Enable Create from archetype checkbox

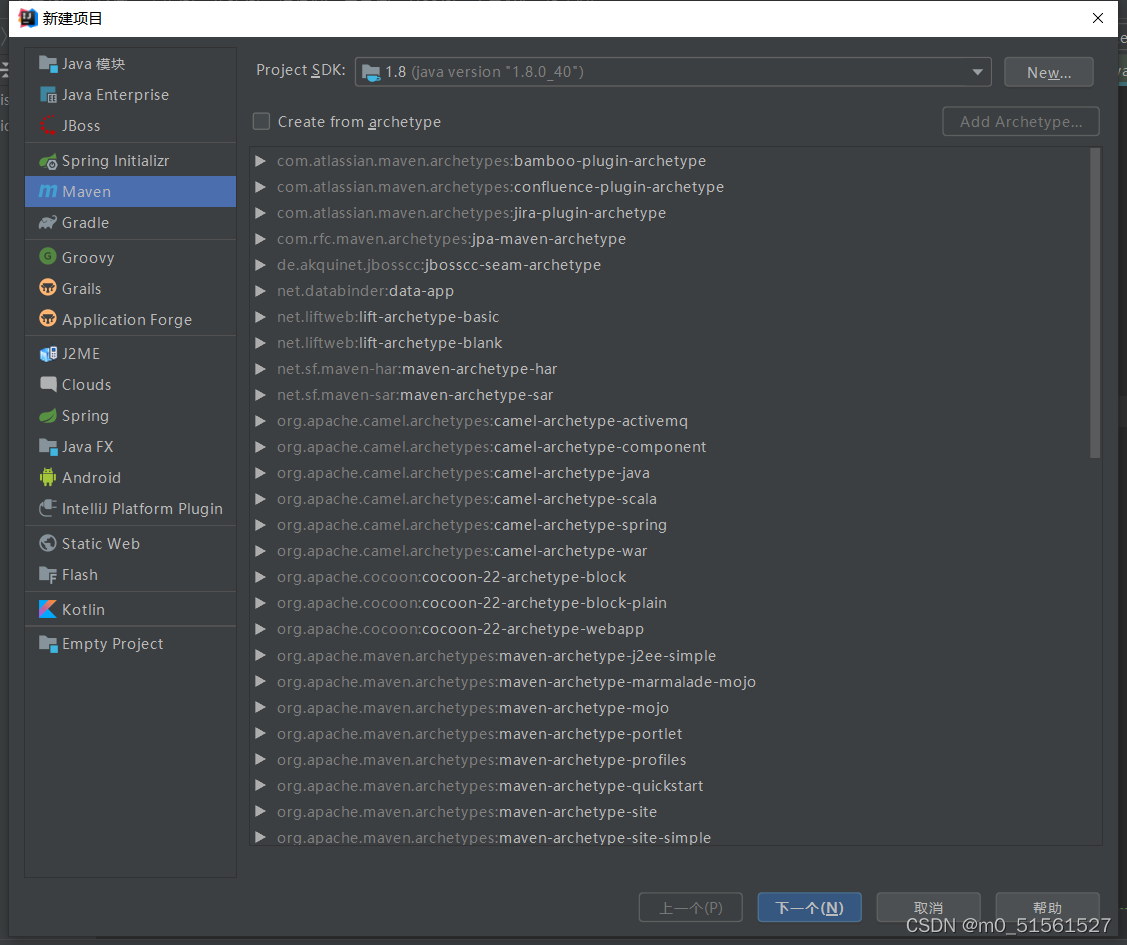[x=262, y=121]
